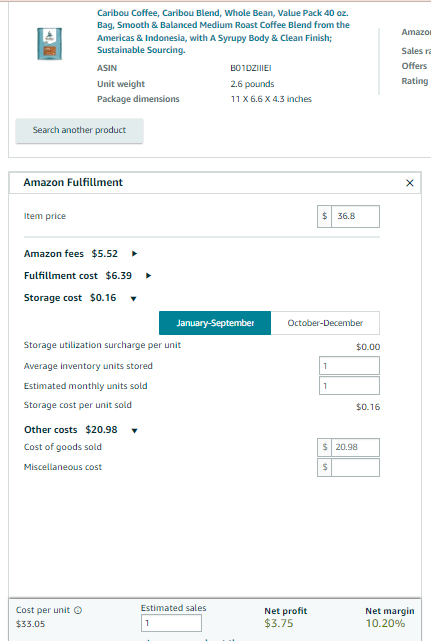Switch to October-December storage period

pyautogui.click(x=325, y=323)
